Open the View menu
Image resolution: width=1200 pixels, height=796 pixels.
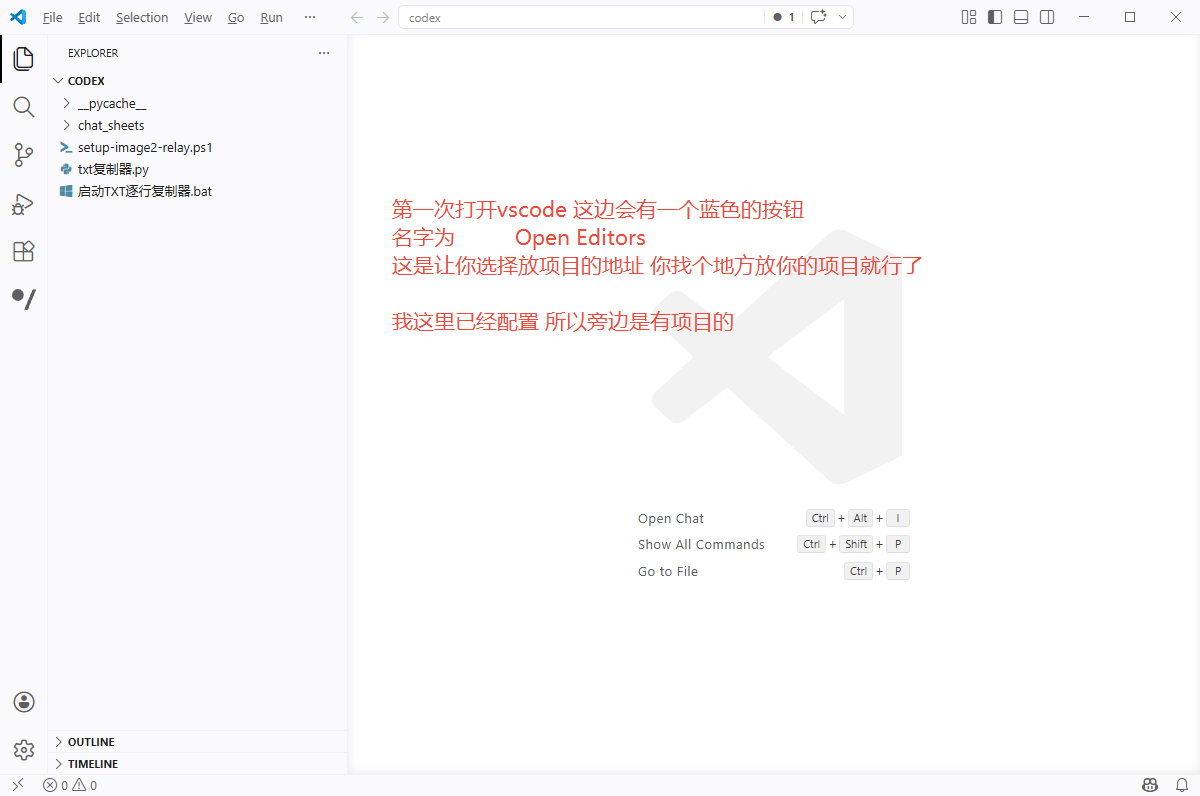click(x=198, y=17)
